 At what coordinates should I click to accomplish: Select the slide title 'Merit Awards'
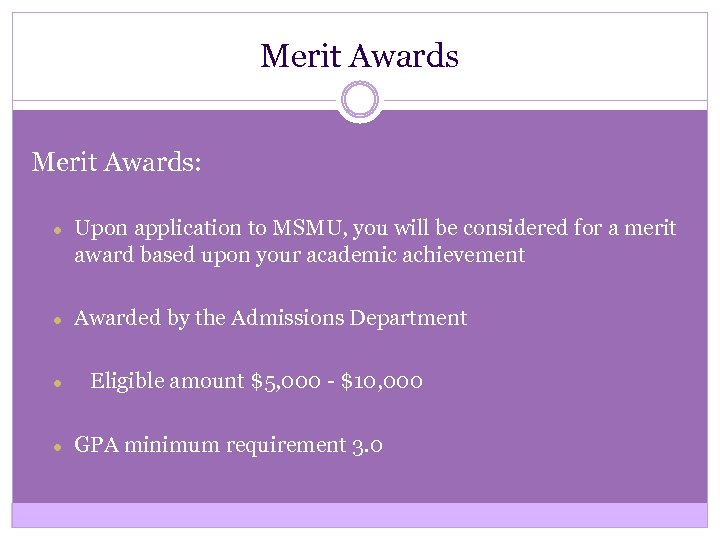(x=359, y=56)
